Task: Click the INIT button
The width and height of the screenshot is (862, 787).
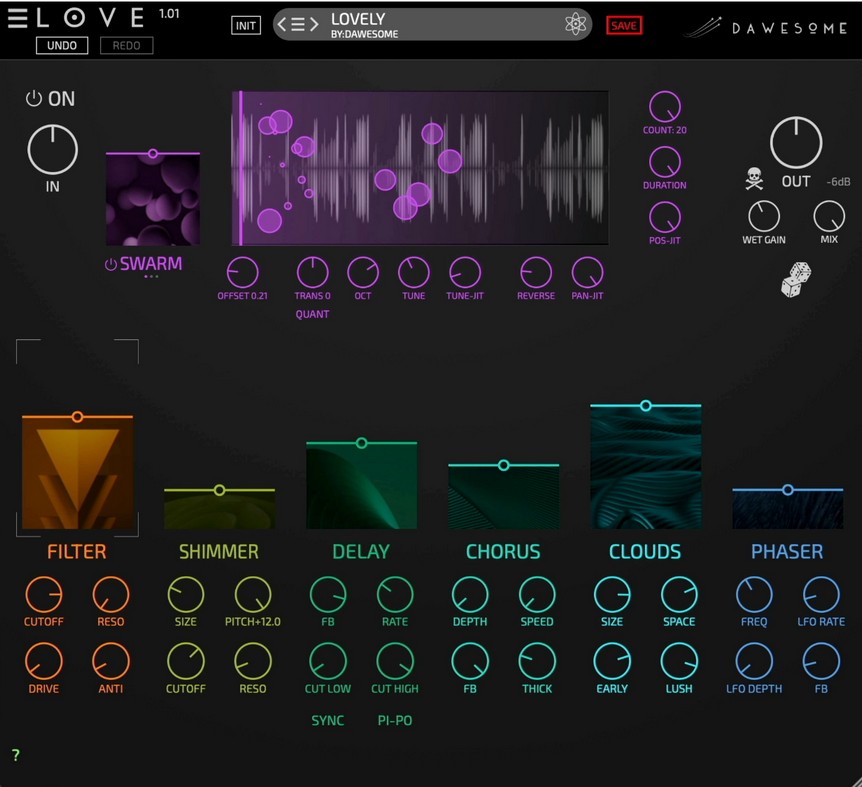Action: (246, 25)
